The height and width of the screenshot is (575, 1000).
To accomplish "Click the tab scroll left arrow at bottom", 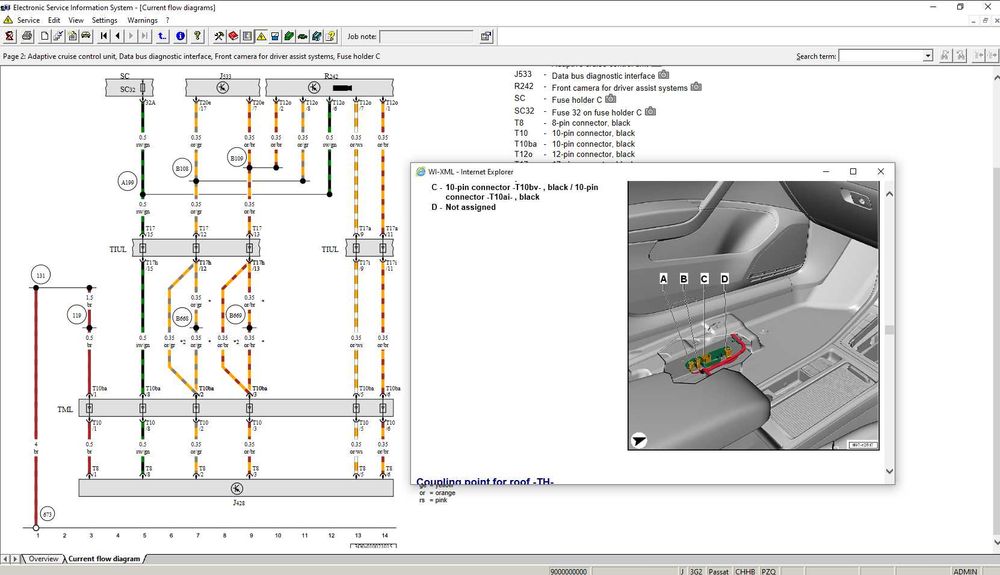I will click(x=5, y=559).
